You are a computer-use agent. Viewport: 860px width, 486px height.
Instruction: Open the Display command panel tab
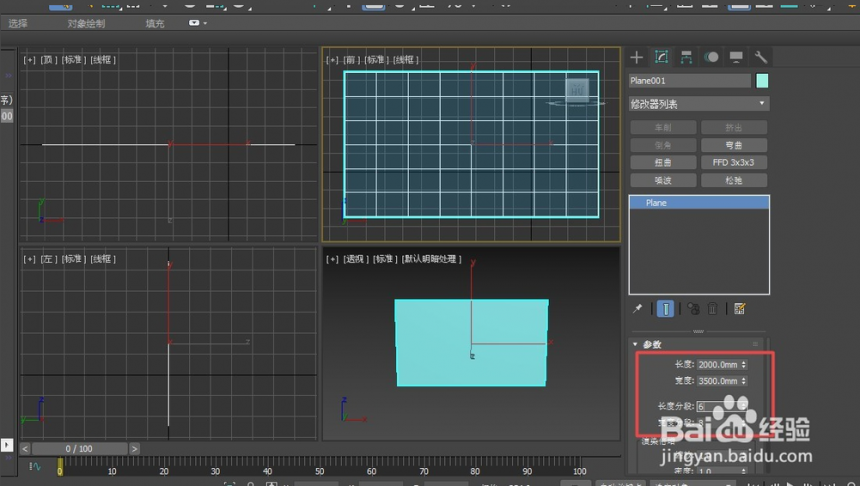[x=735, y=57]
